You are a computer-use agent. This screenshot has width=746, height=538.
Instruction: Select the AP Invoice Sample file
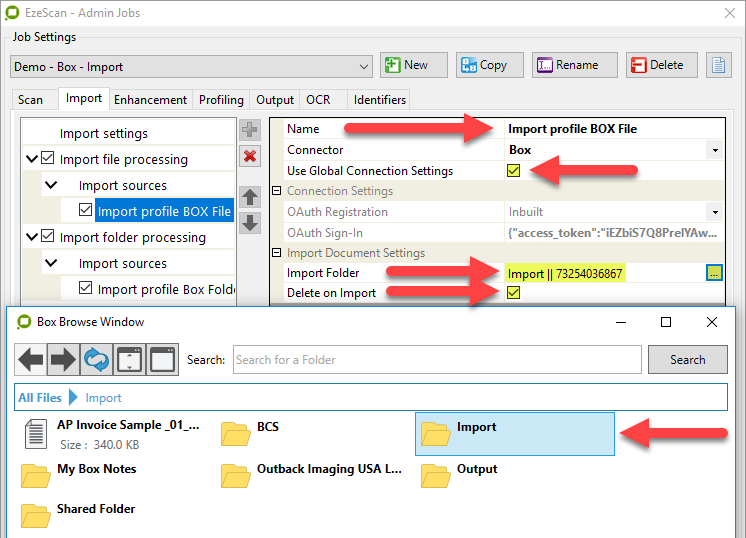(112, 434)
